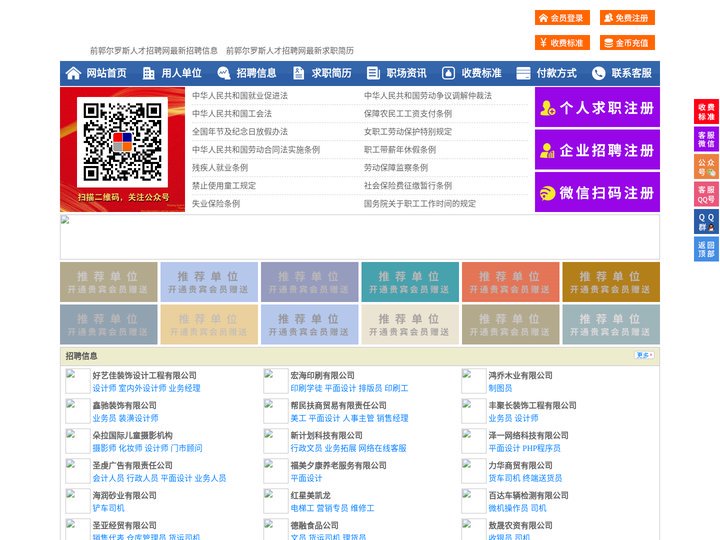
Task: Open 联系客服 in the navbar
Action: tap(631, 73)
